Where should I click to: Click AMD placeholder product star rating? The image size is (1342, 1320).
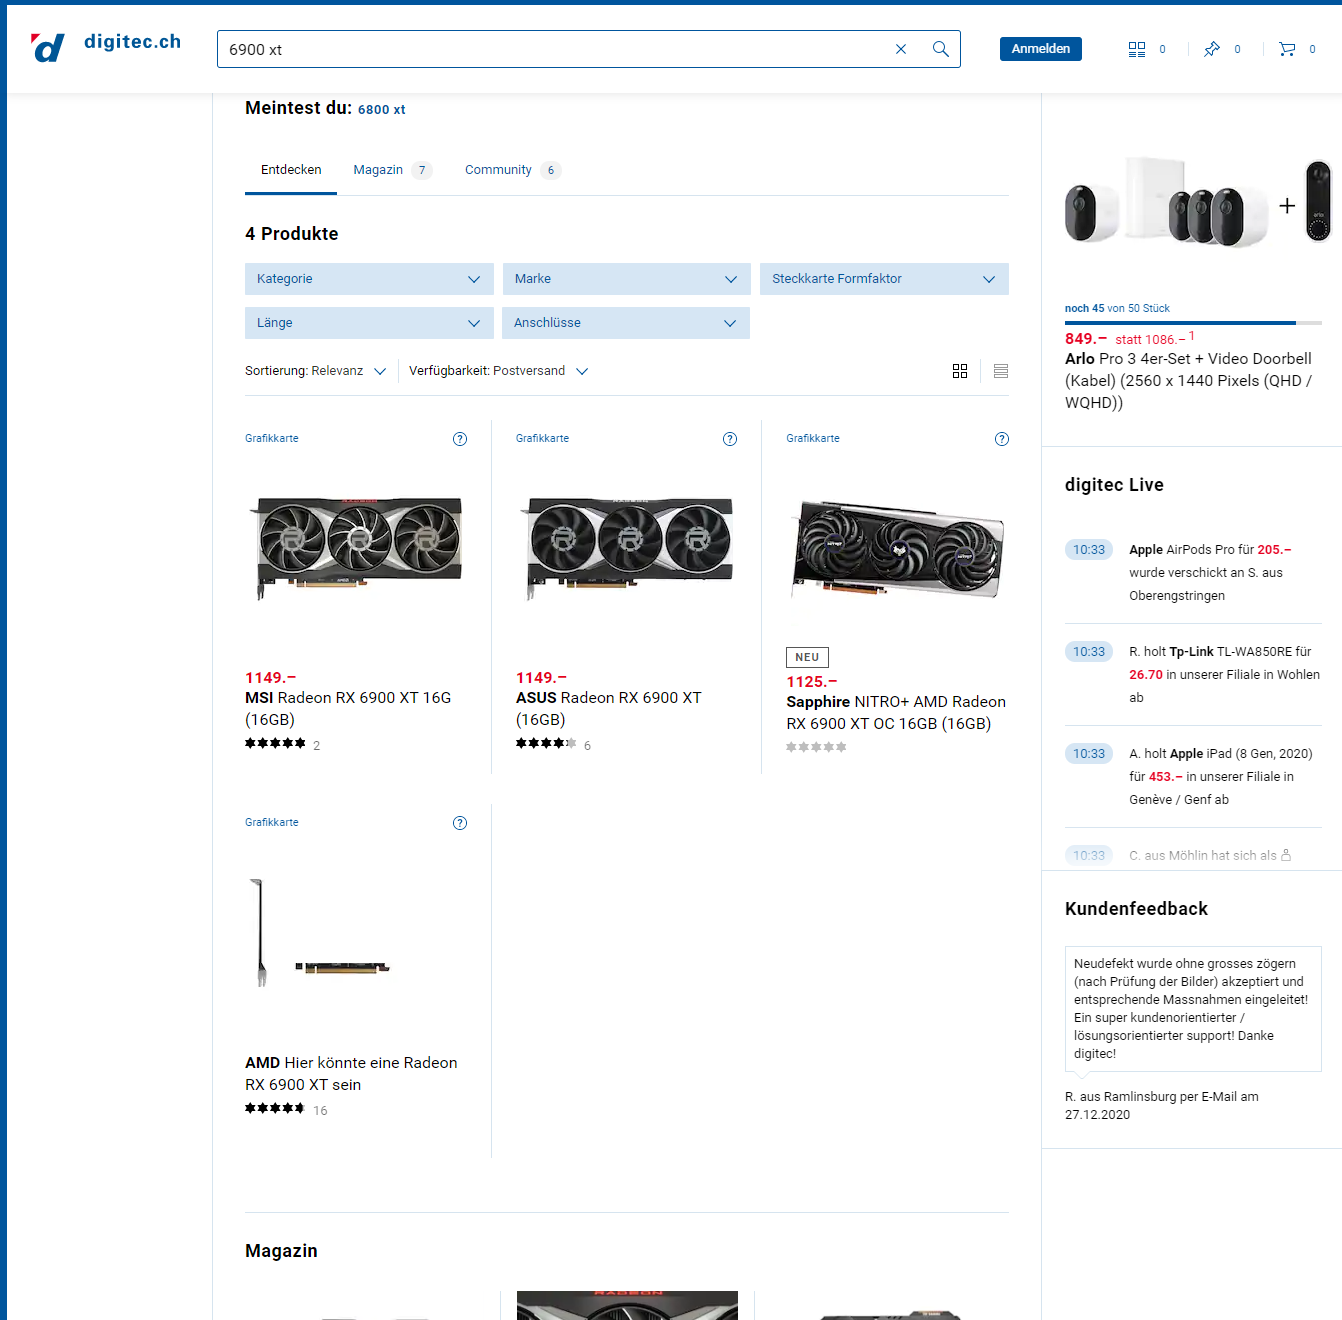275,1108
